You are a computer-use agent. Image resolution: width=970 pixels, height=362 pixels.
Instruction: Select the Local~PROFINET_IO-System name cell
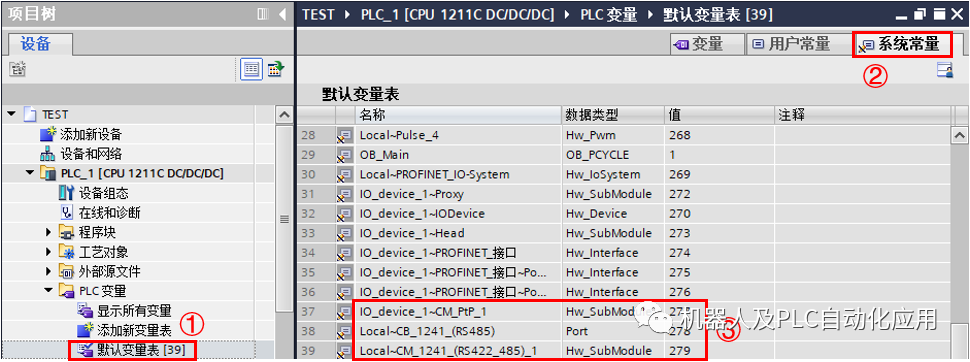point(458,175)
